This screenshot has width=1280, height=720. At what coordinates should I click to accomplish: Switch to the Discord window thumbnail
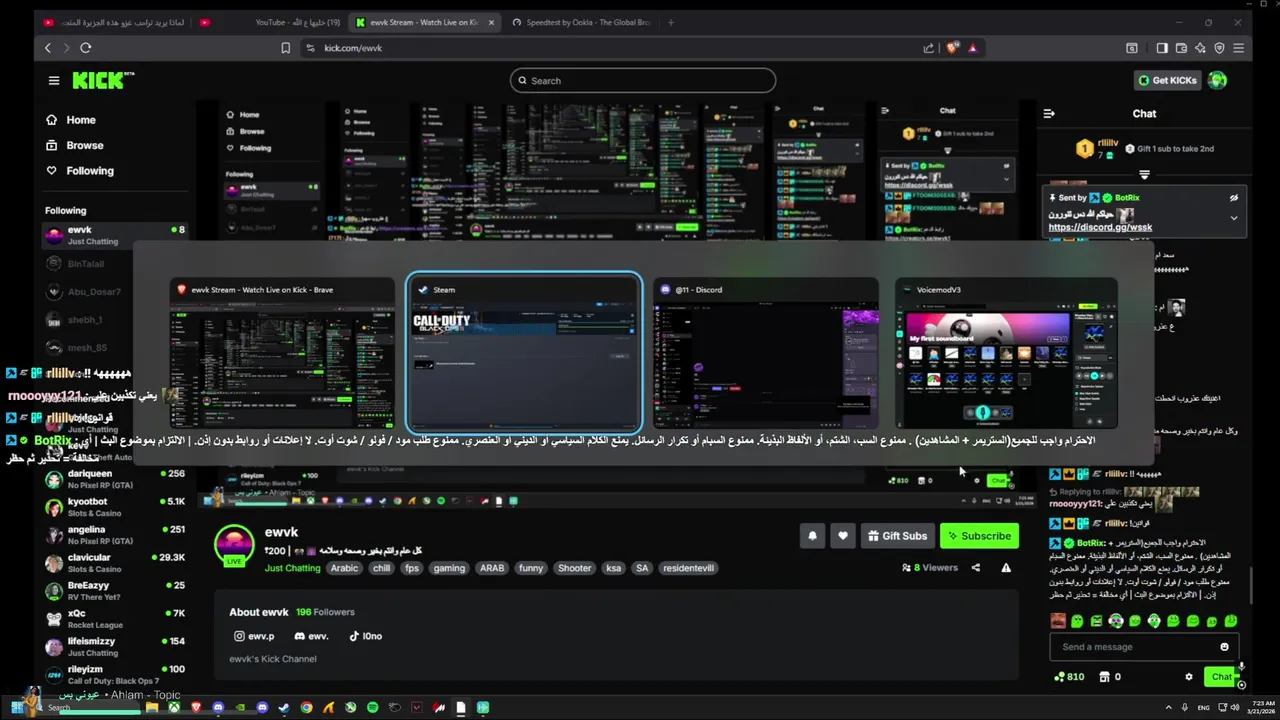pos(766,353)
